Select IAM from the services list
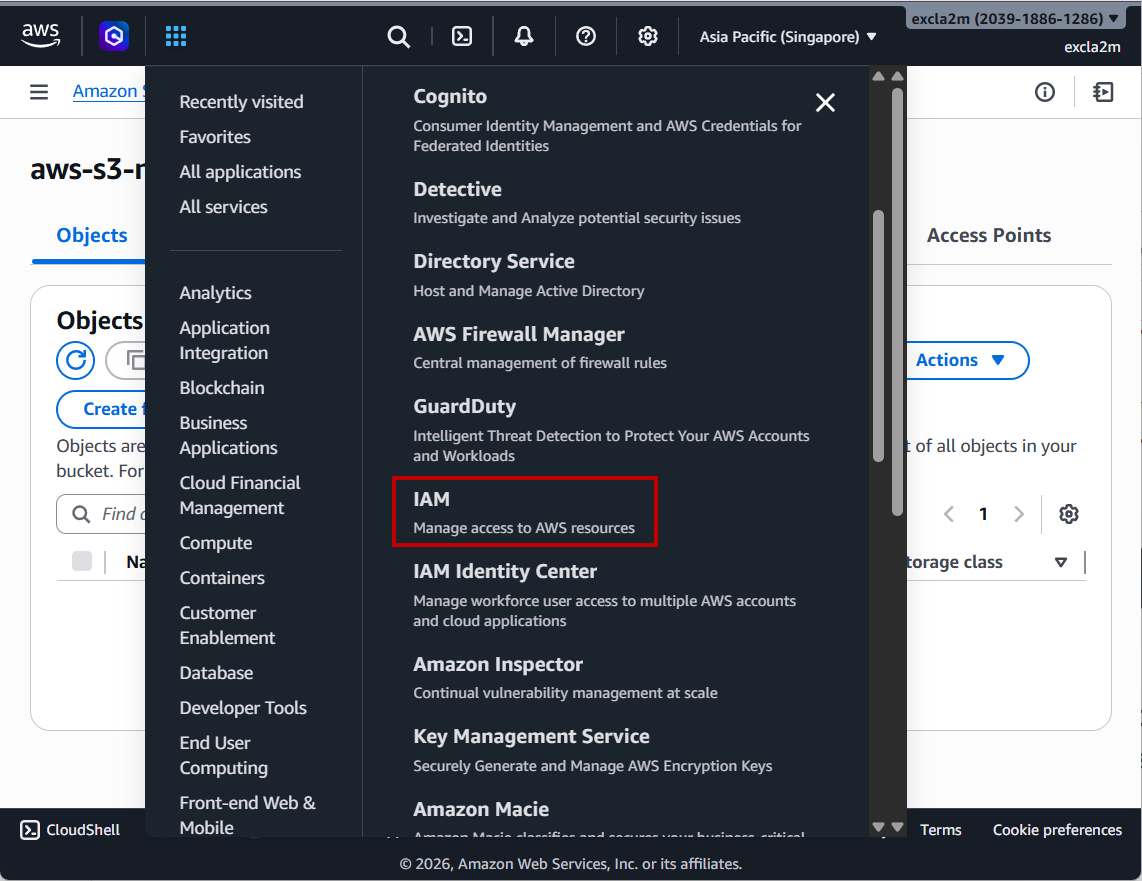The image size is (1142, 881). click(524, 512)
